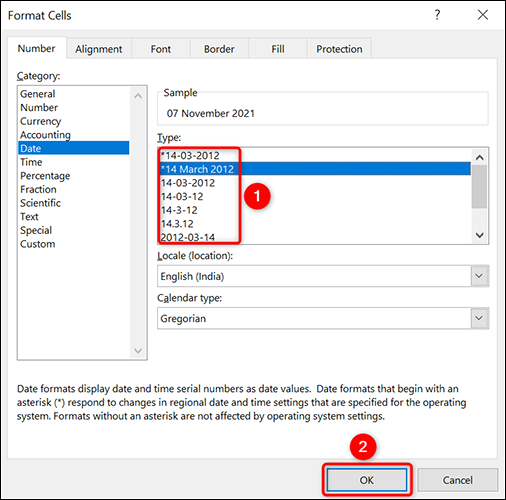The width and height of the screenshot is (506, 500).
Task: Click the Cancel button
Action: 458,480
